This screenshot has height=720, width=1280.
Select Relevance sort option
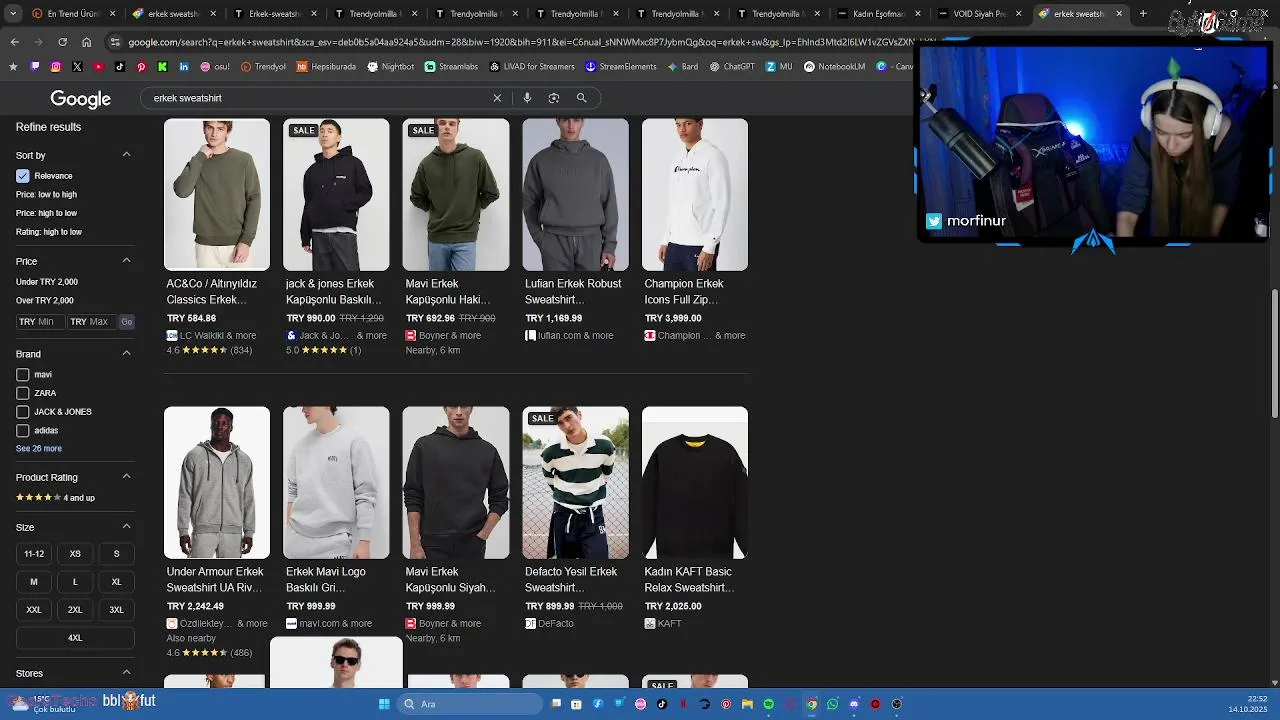click(45, 176)
